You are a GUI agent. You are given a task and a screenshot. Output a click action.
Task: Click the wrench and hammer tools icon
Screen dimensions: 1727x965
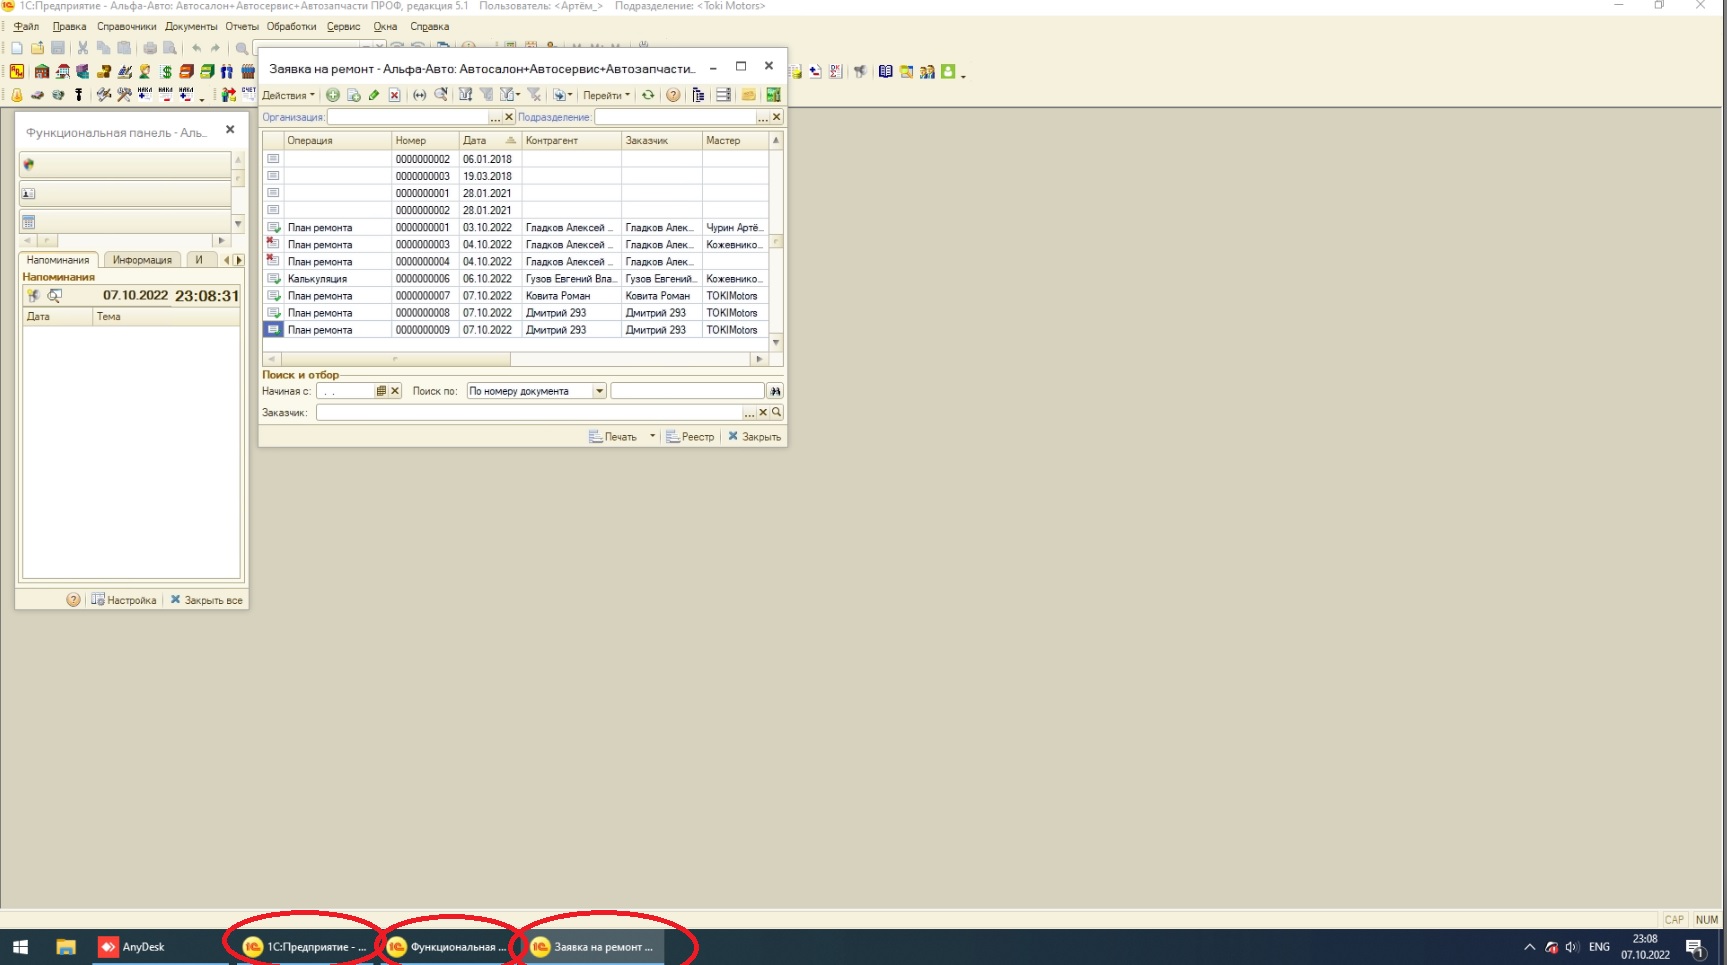(x=124, y=95)
